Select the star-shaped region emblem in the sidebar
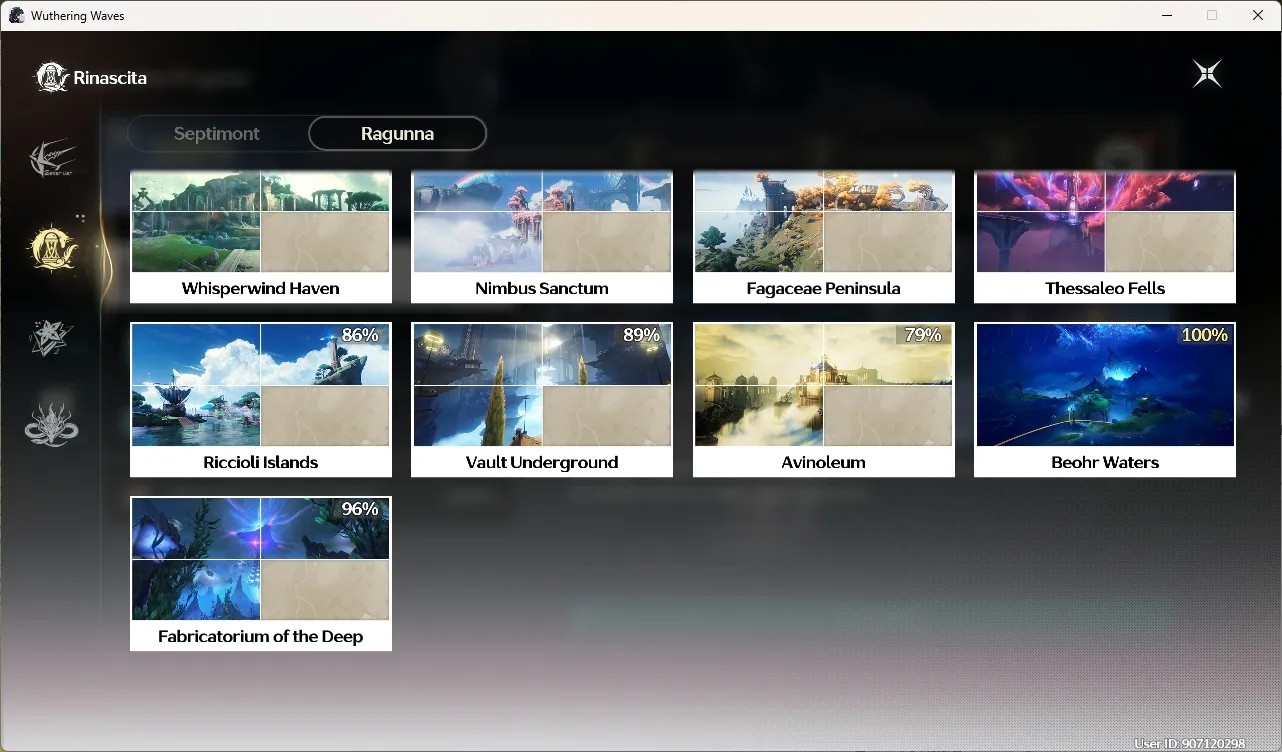This screenshot has width=1282, height=752. pyautogui.click(x=51, y=337)
